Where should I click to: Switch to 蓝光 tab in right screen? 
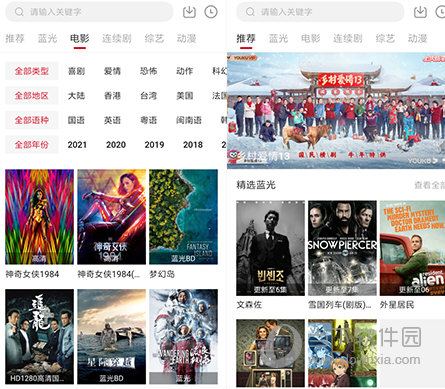(278, 38)
